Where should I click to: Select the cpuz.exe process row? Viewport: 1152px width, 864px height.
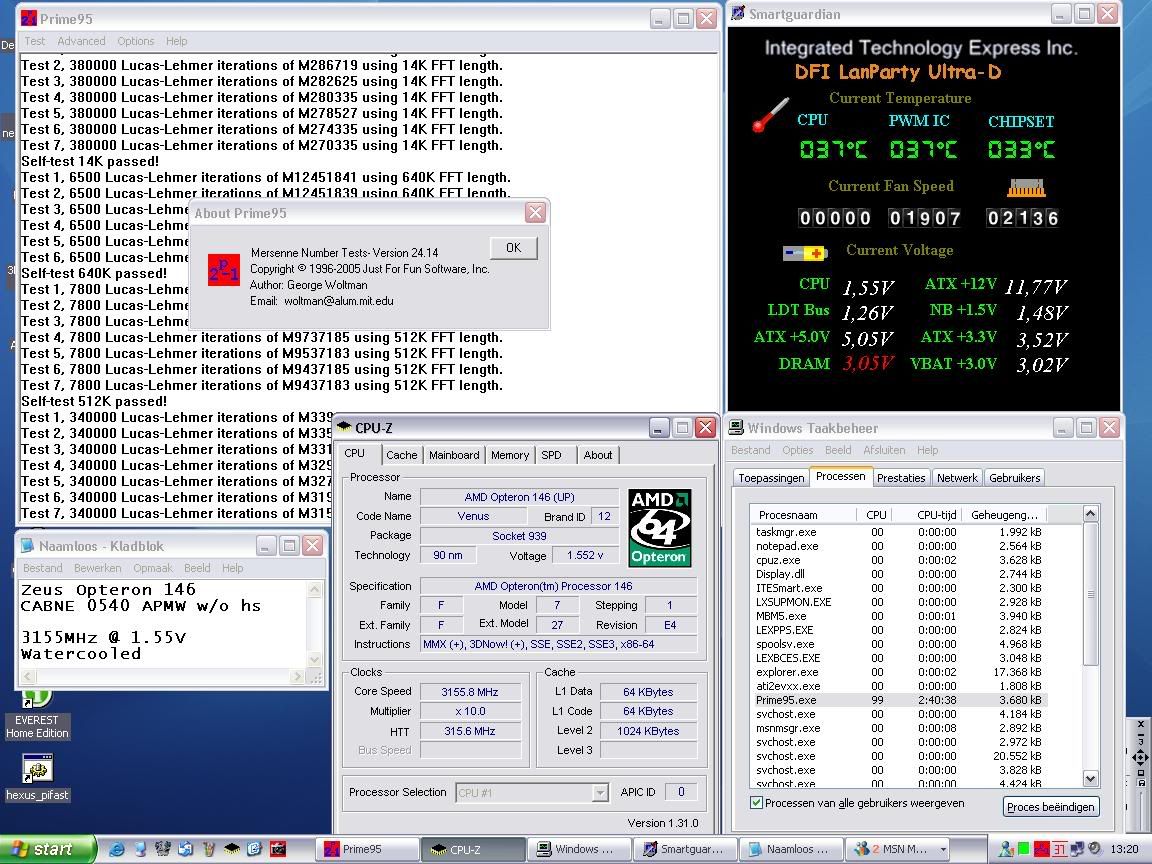(x=899, y=560)
